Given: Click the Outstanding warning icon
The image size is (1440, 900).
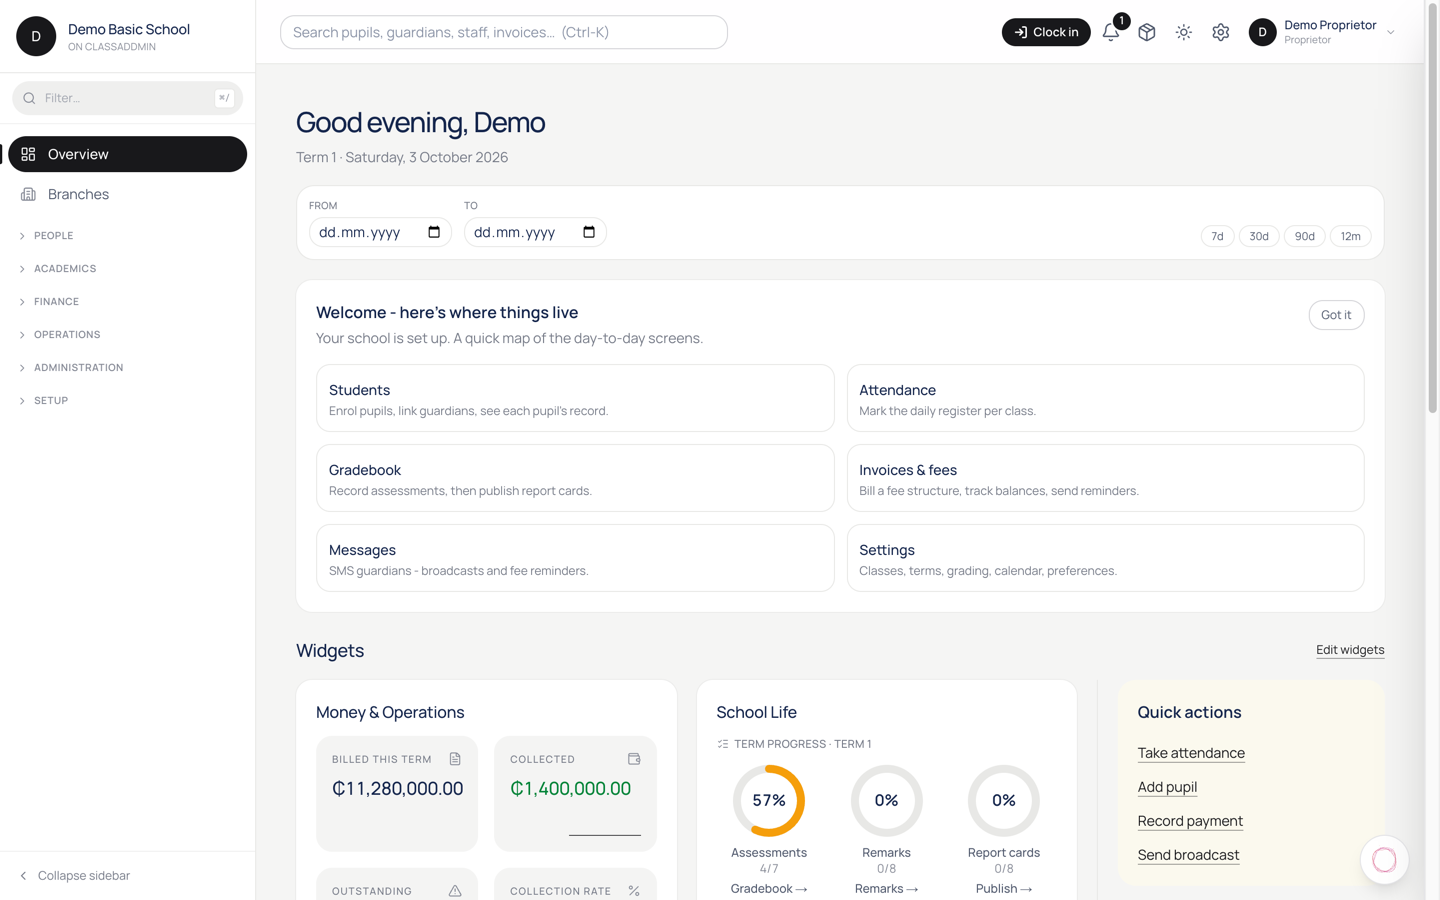Looking at the screenshot, I should pyautogui.click(x=455, y=890).
